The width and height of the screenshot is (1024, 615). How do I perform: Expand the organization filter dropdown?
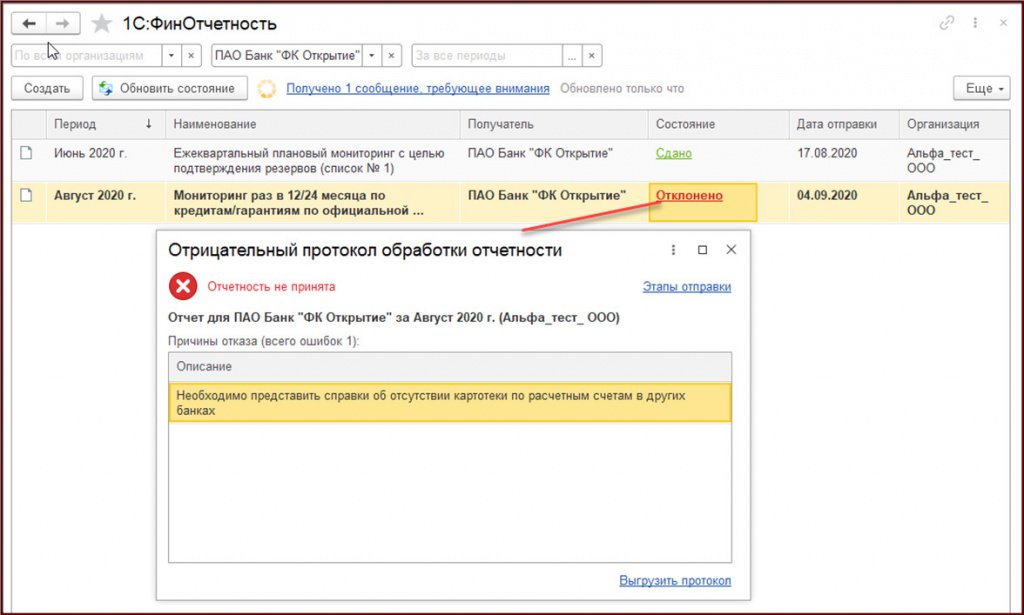click(x=171, y=56)
